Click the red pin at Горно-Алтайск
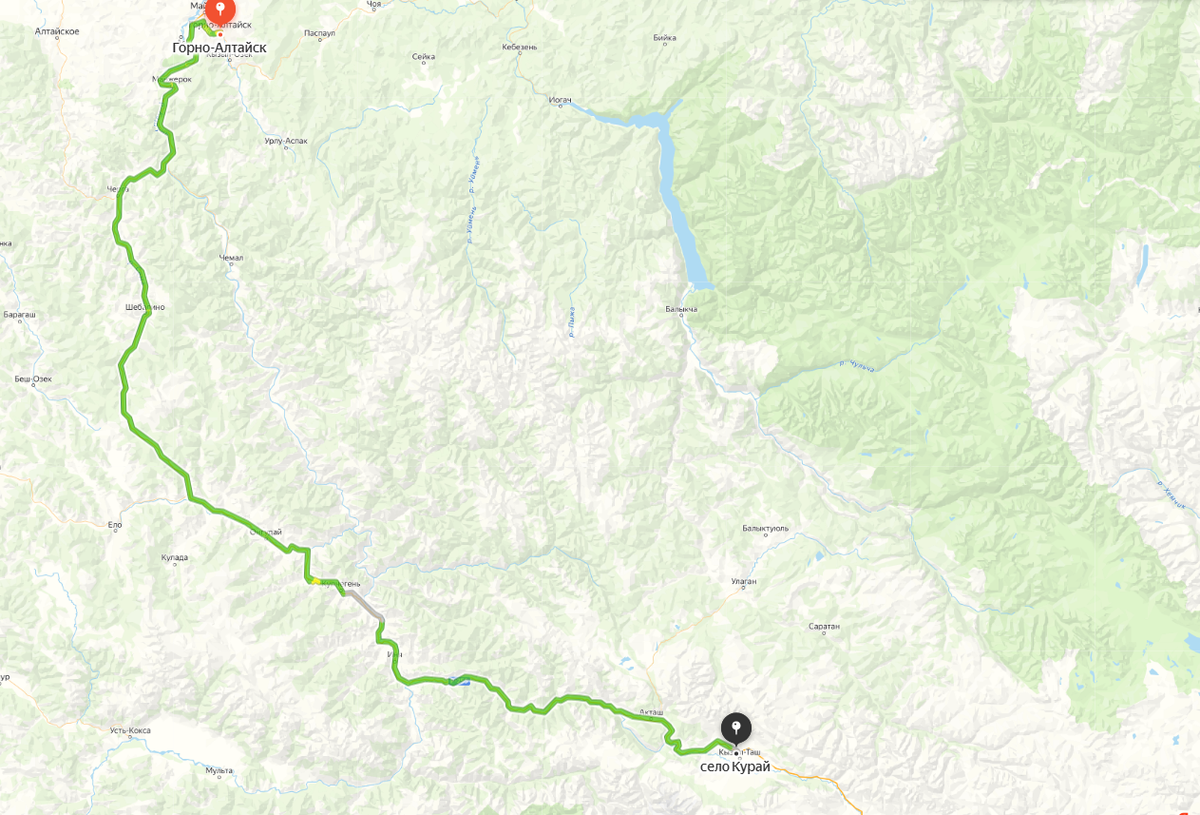Screen dimensions: 1200x815 coord(220,12)
